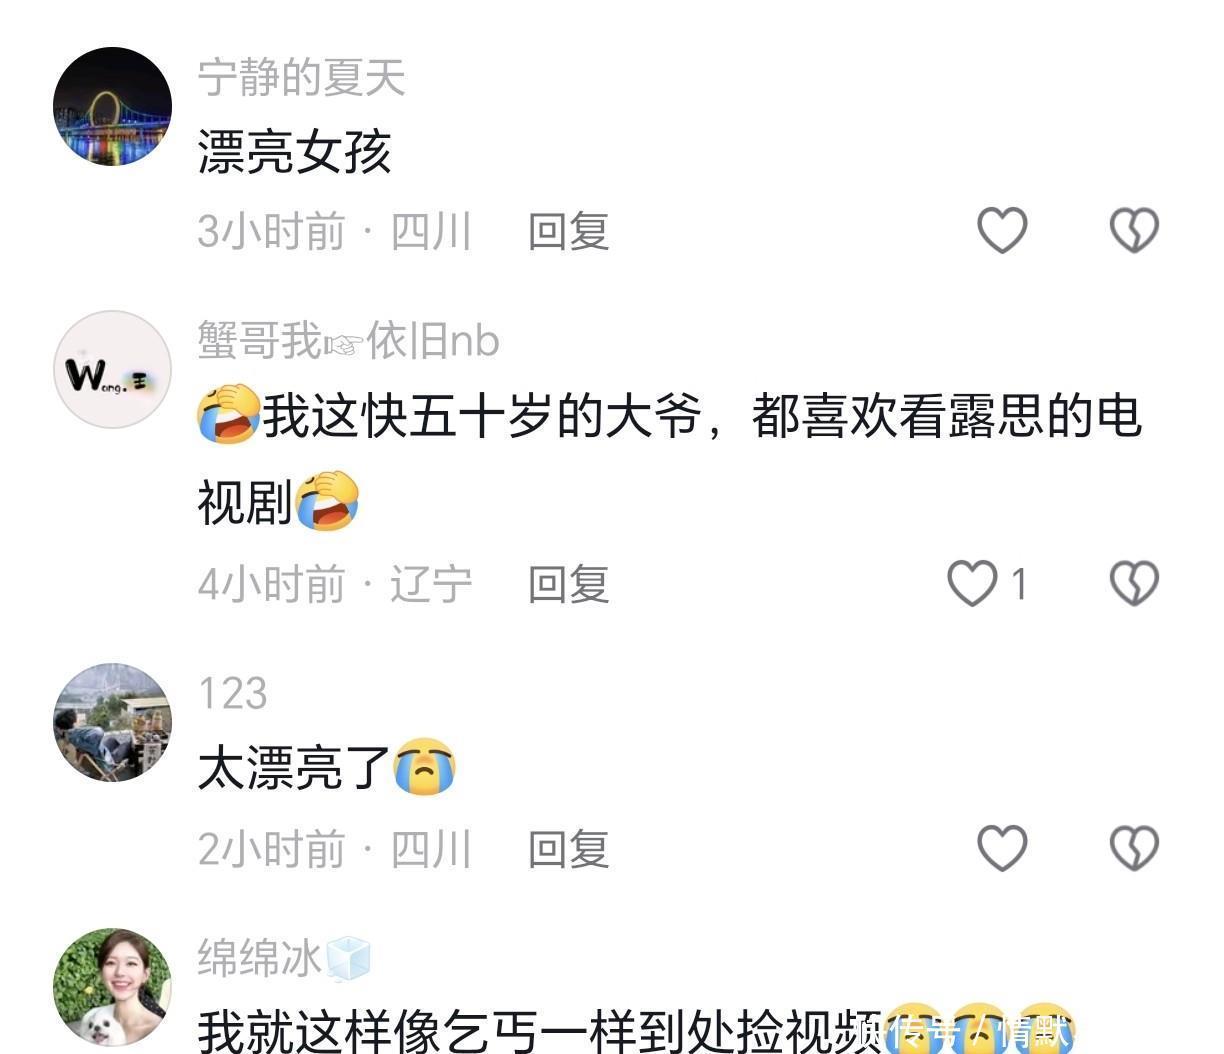Viewport: 1224px width, 1054px height.
Task: Tap broken heart on 123's comment
Action: pos(1134,848)
